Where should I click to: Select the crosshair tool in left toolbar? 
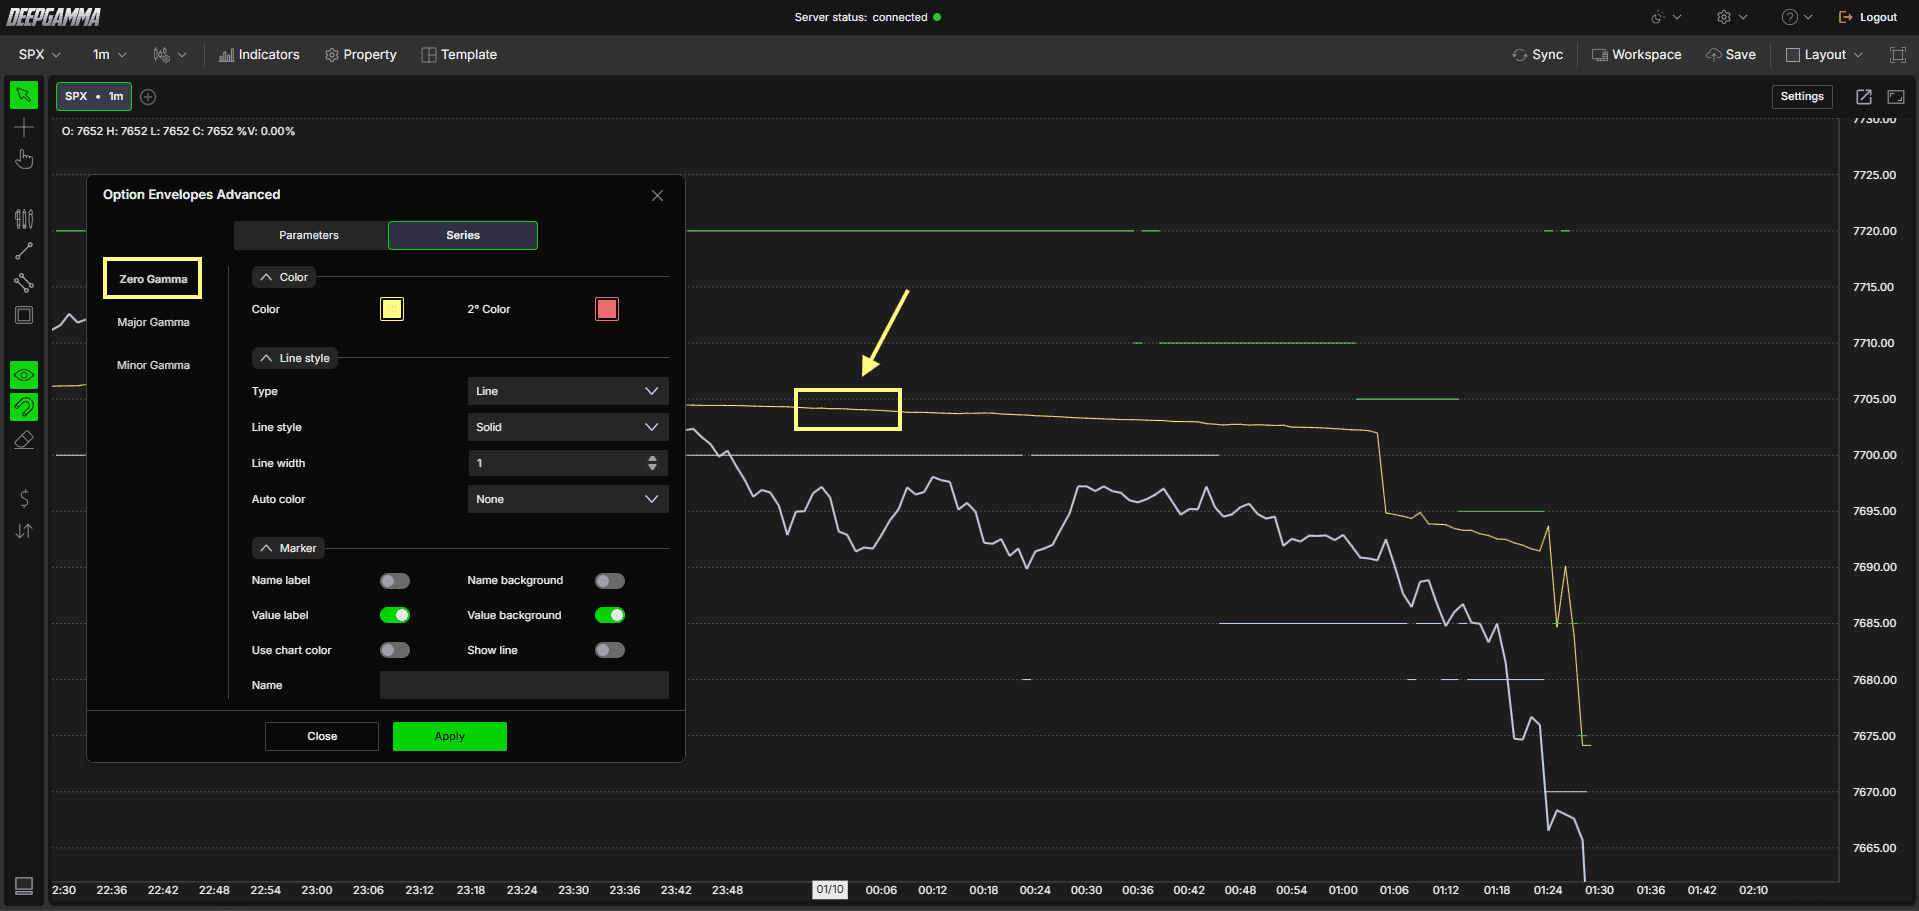[24, 127]
